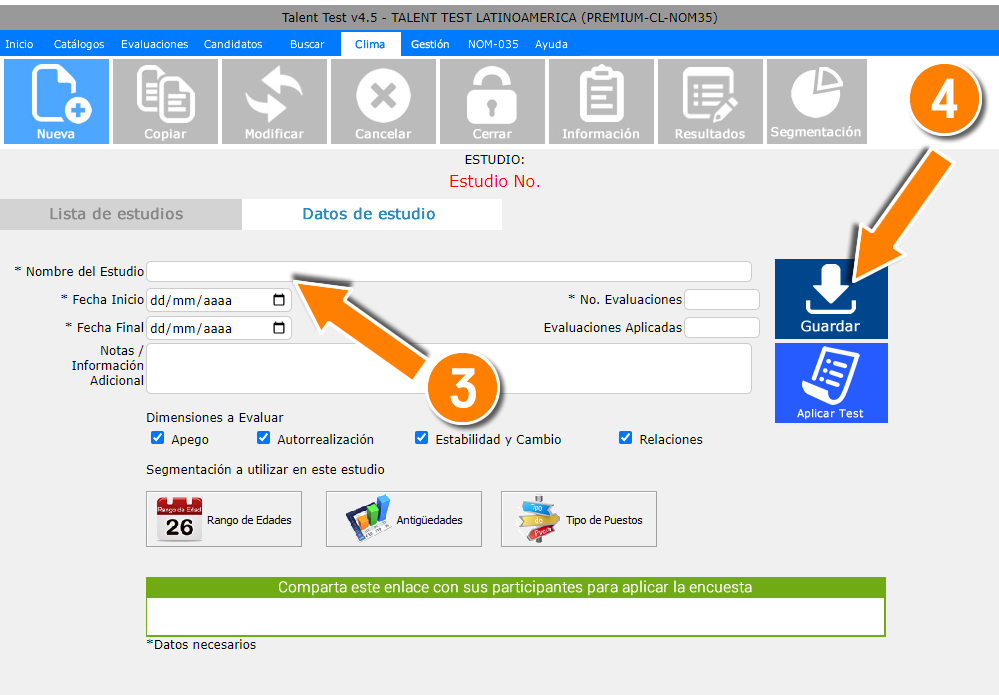999x695 pixels.
Task: Toggle Estabilidad y Cambio checkbox
Action: 421,438
